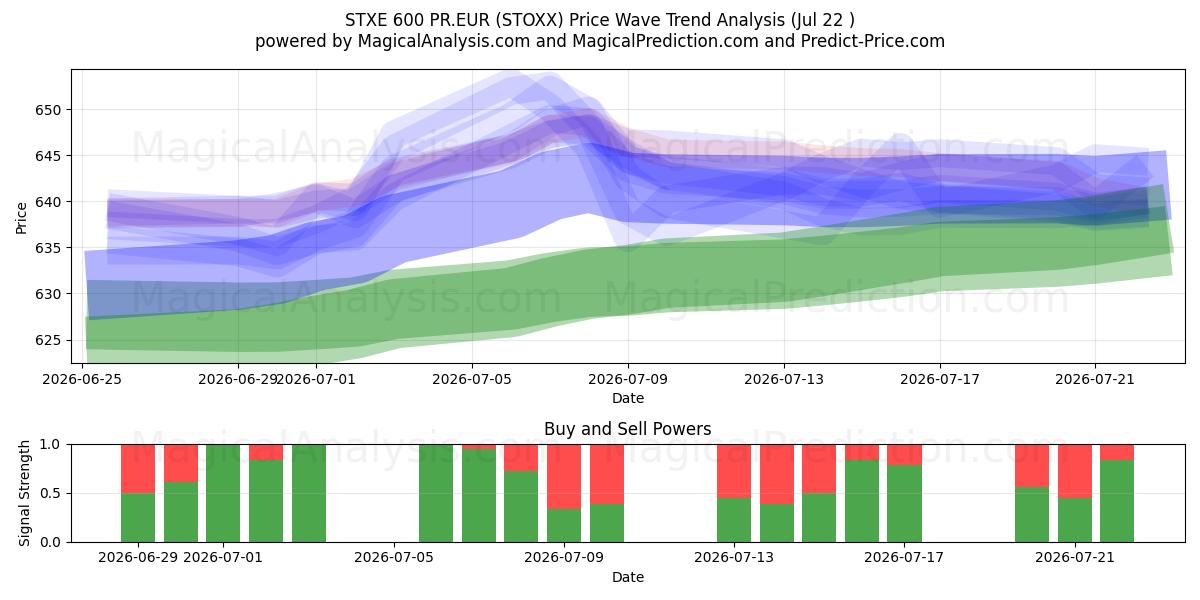Click the 645 price tick label
The image size is (1200, 600).
50,156
